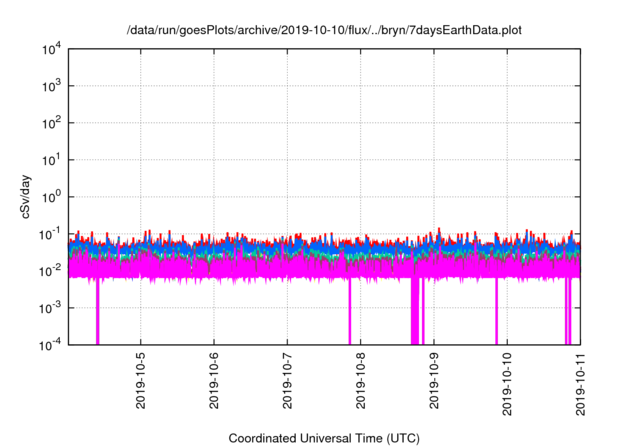Image resolution: width=640 pixels, height=448 pixels.
Task: Click the 10^2 y-axis tick label
Action: [x=51, y=123]
